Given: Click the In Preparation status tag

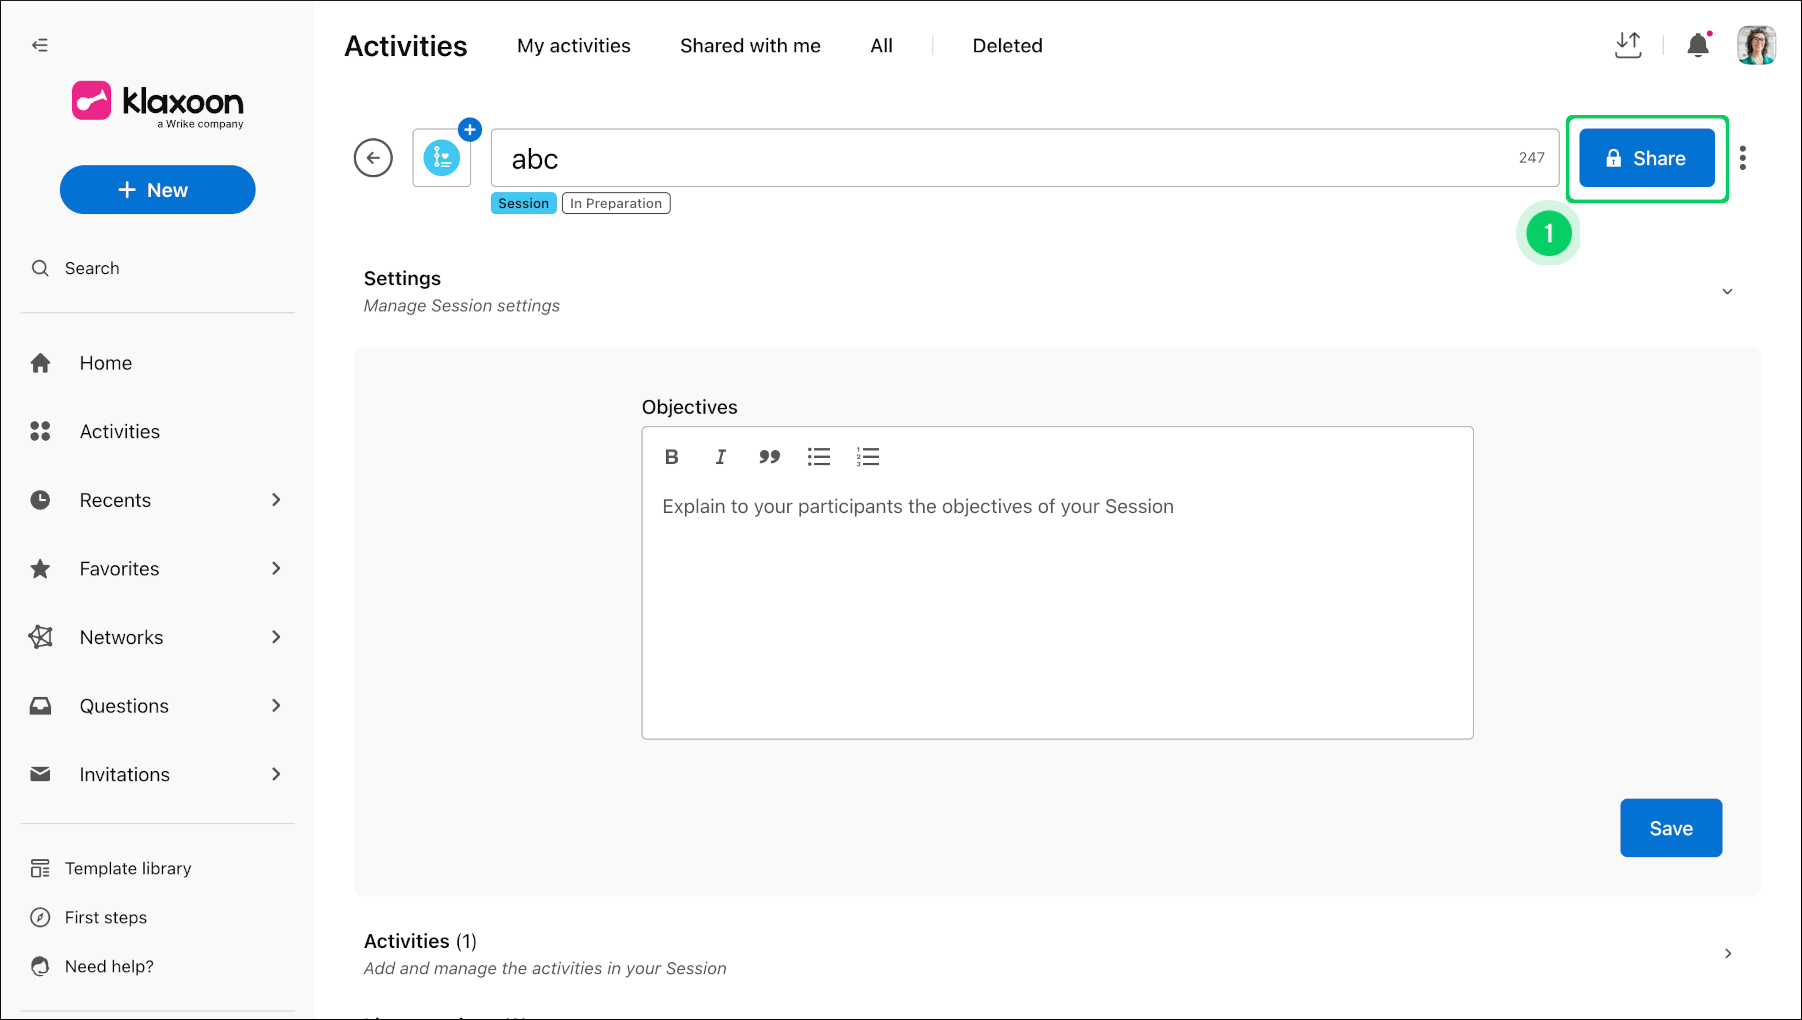Looking at the screenshot, I should [x=616, y=203].
